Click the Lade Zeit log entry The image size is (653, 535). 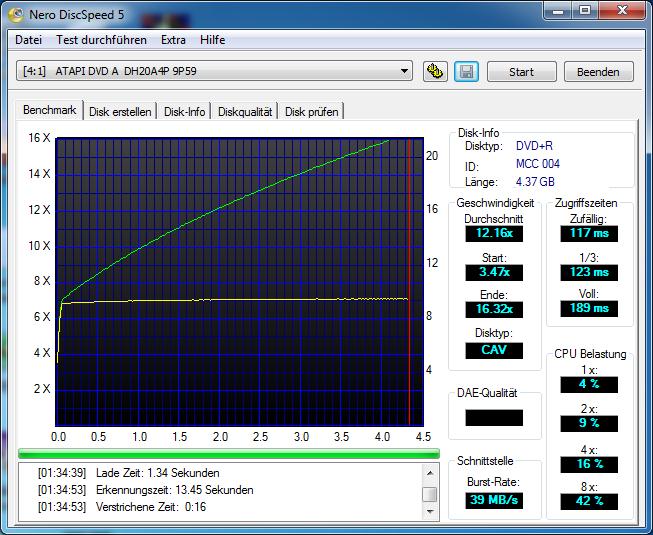129,473
